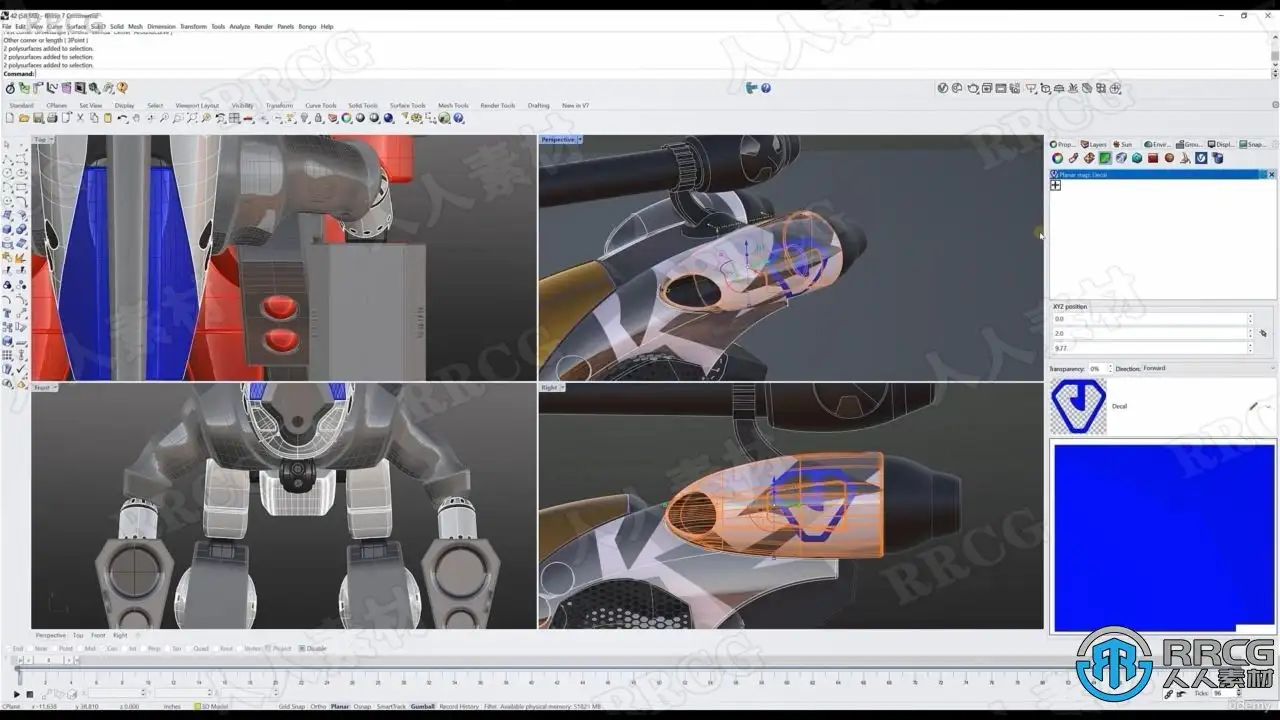The width and height of the screenshot is (1280, 720).
Task: Toggle Grid Snap in the status bar
Action: pos(291,706)
